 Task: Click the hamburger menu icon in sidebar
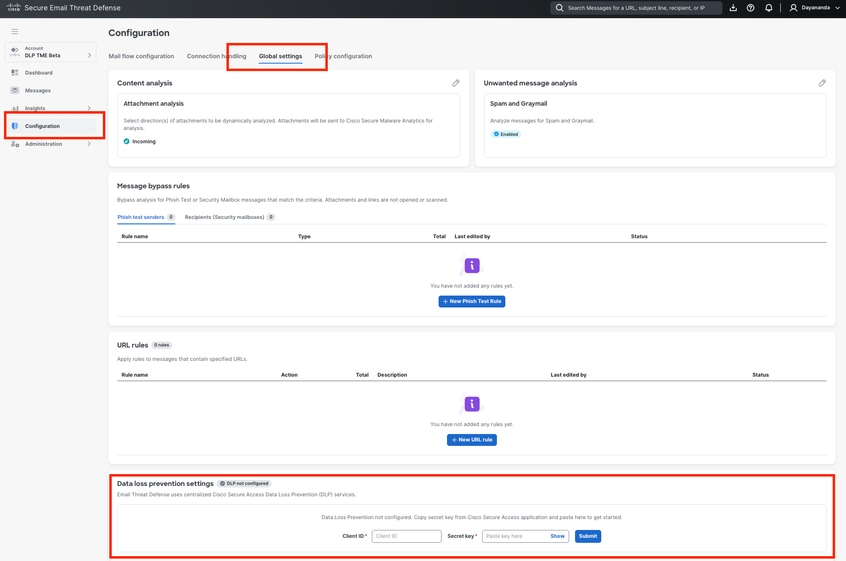(x=15, y=32)
